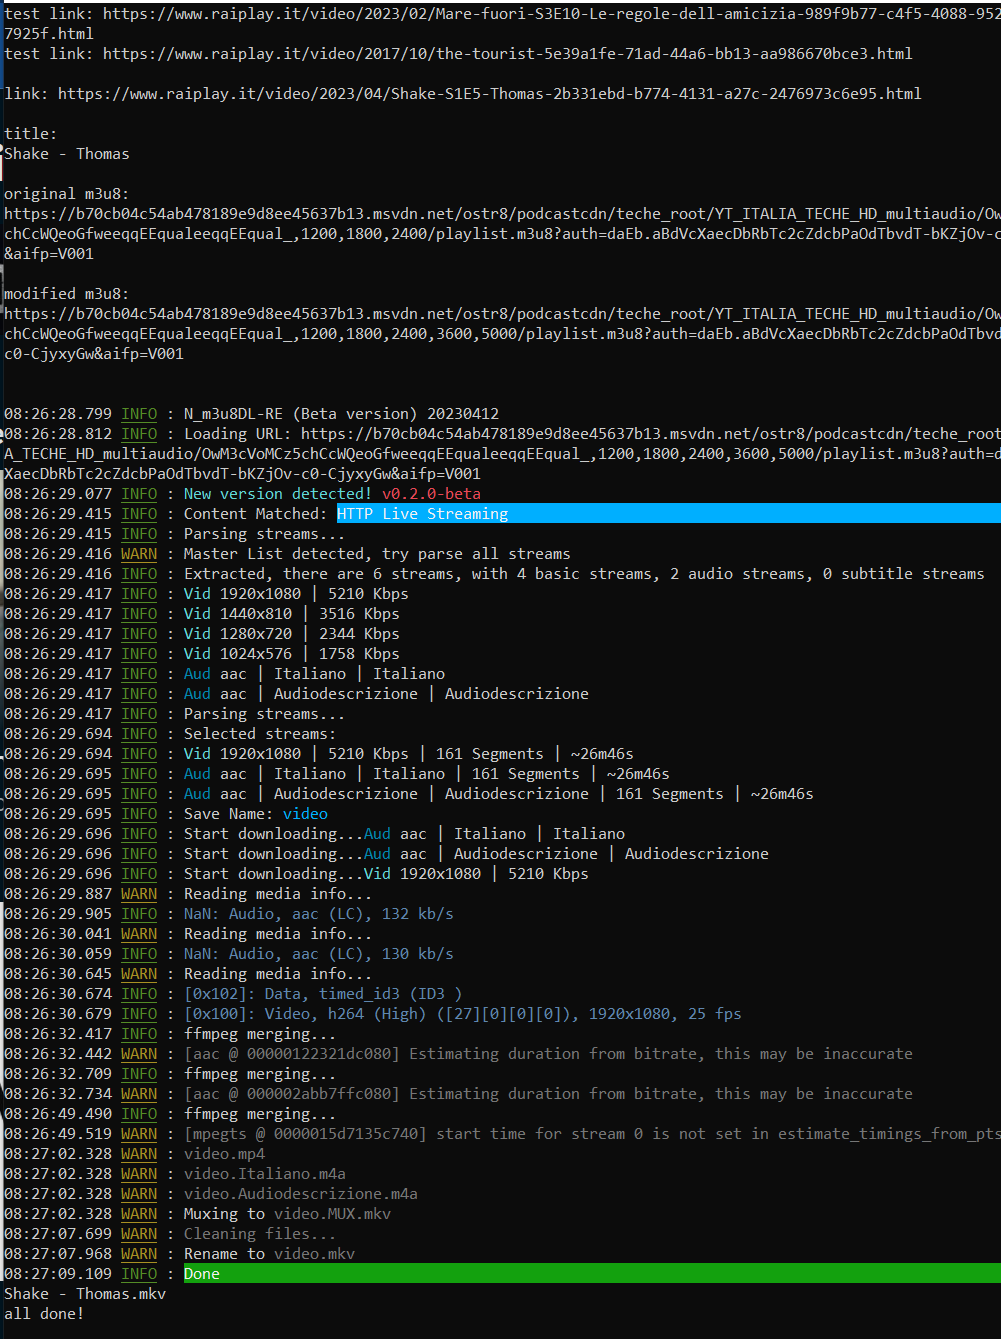This screenshot has height=1339, width=1001.
Task: Click the red v0.2.0-beta version text
Action: click(x=431, y=494)
